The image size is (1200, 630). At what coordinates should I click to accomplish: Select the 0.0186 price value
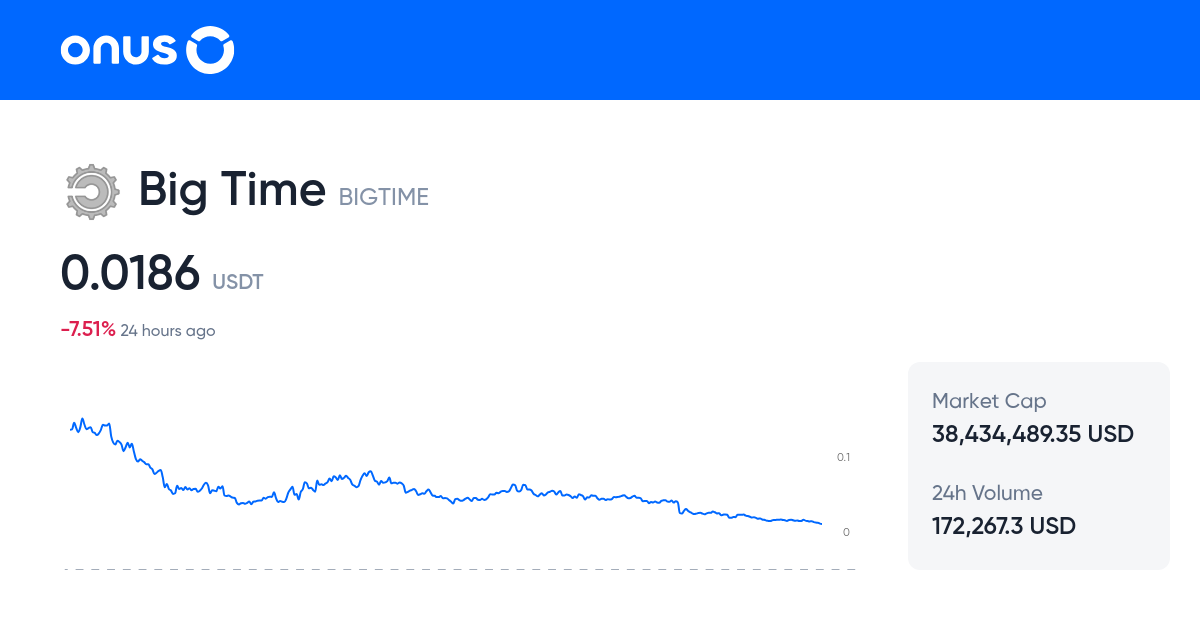pos(131,272)
